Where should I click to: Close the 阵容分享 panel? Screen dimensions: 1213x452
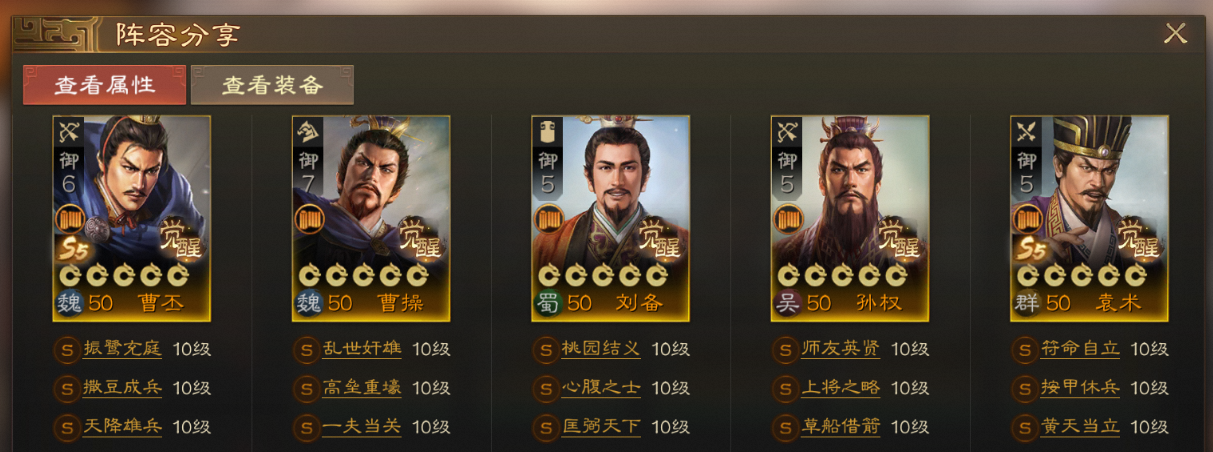pos(1175,34)
